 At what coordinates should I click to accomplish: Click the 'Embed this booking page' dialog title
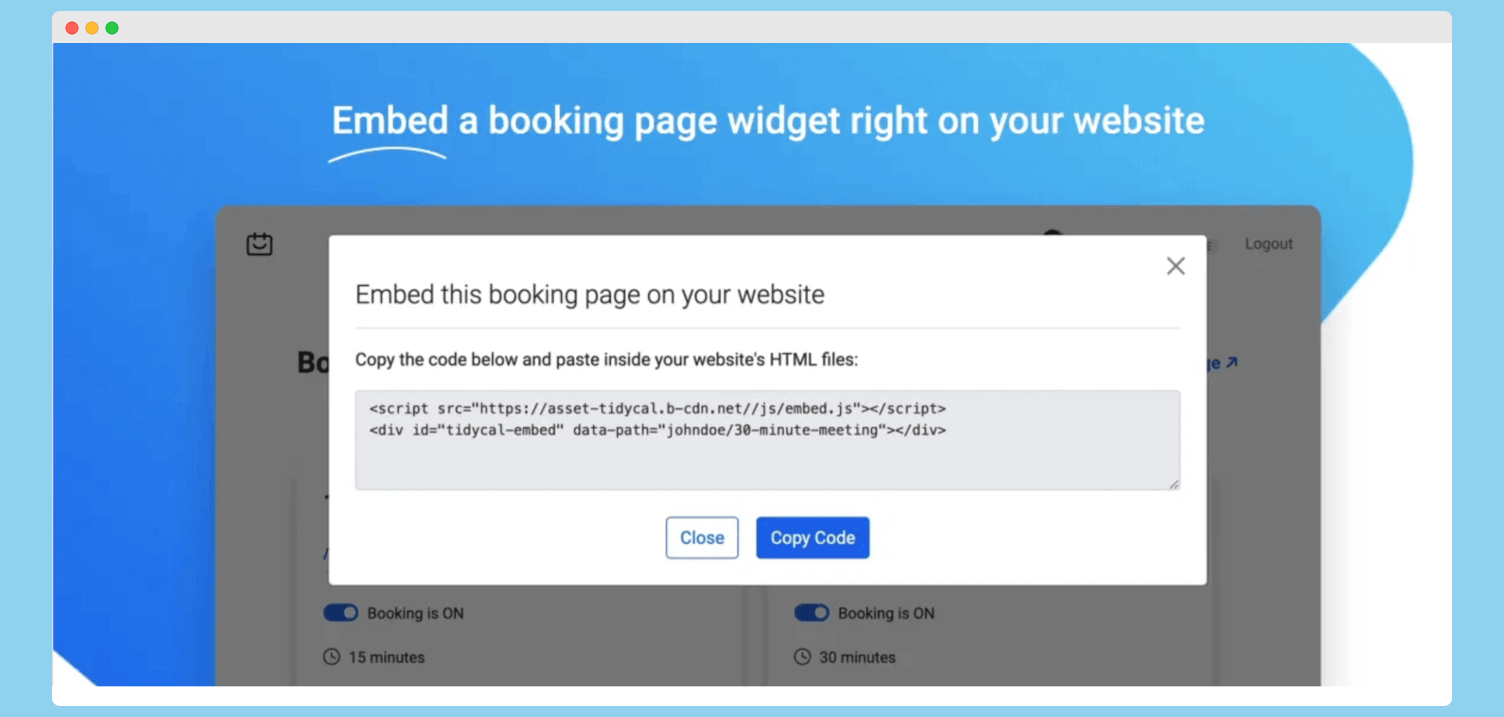(x=590, y=295)
